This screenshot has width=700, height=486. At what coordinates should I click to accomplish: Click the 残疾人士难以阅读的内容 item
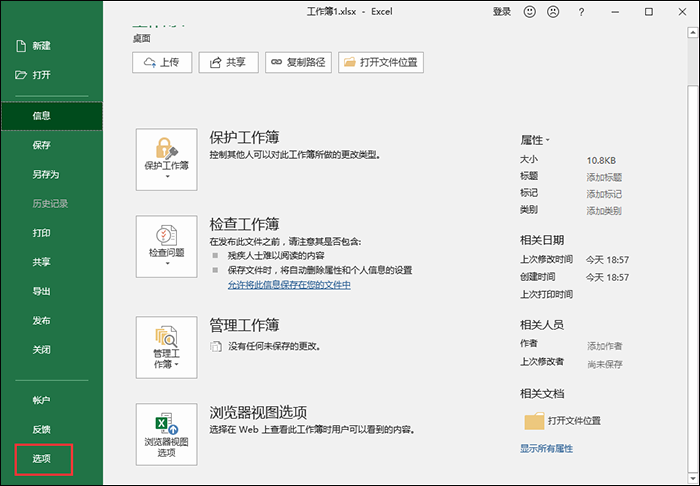pos(276,256)
